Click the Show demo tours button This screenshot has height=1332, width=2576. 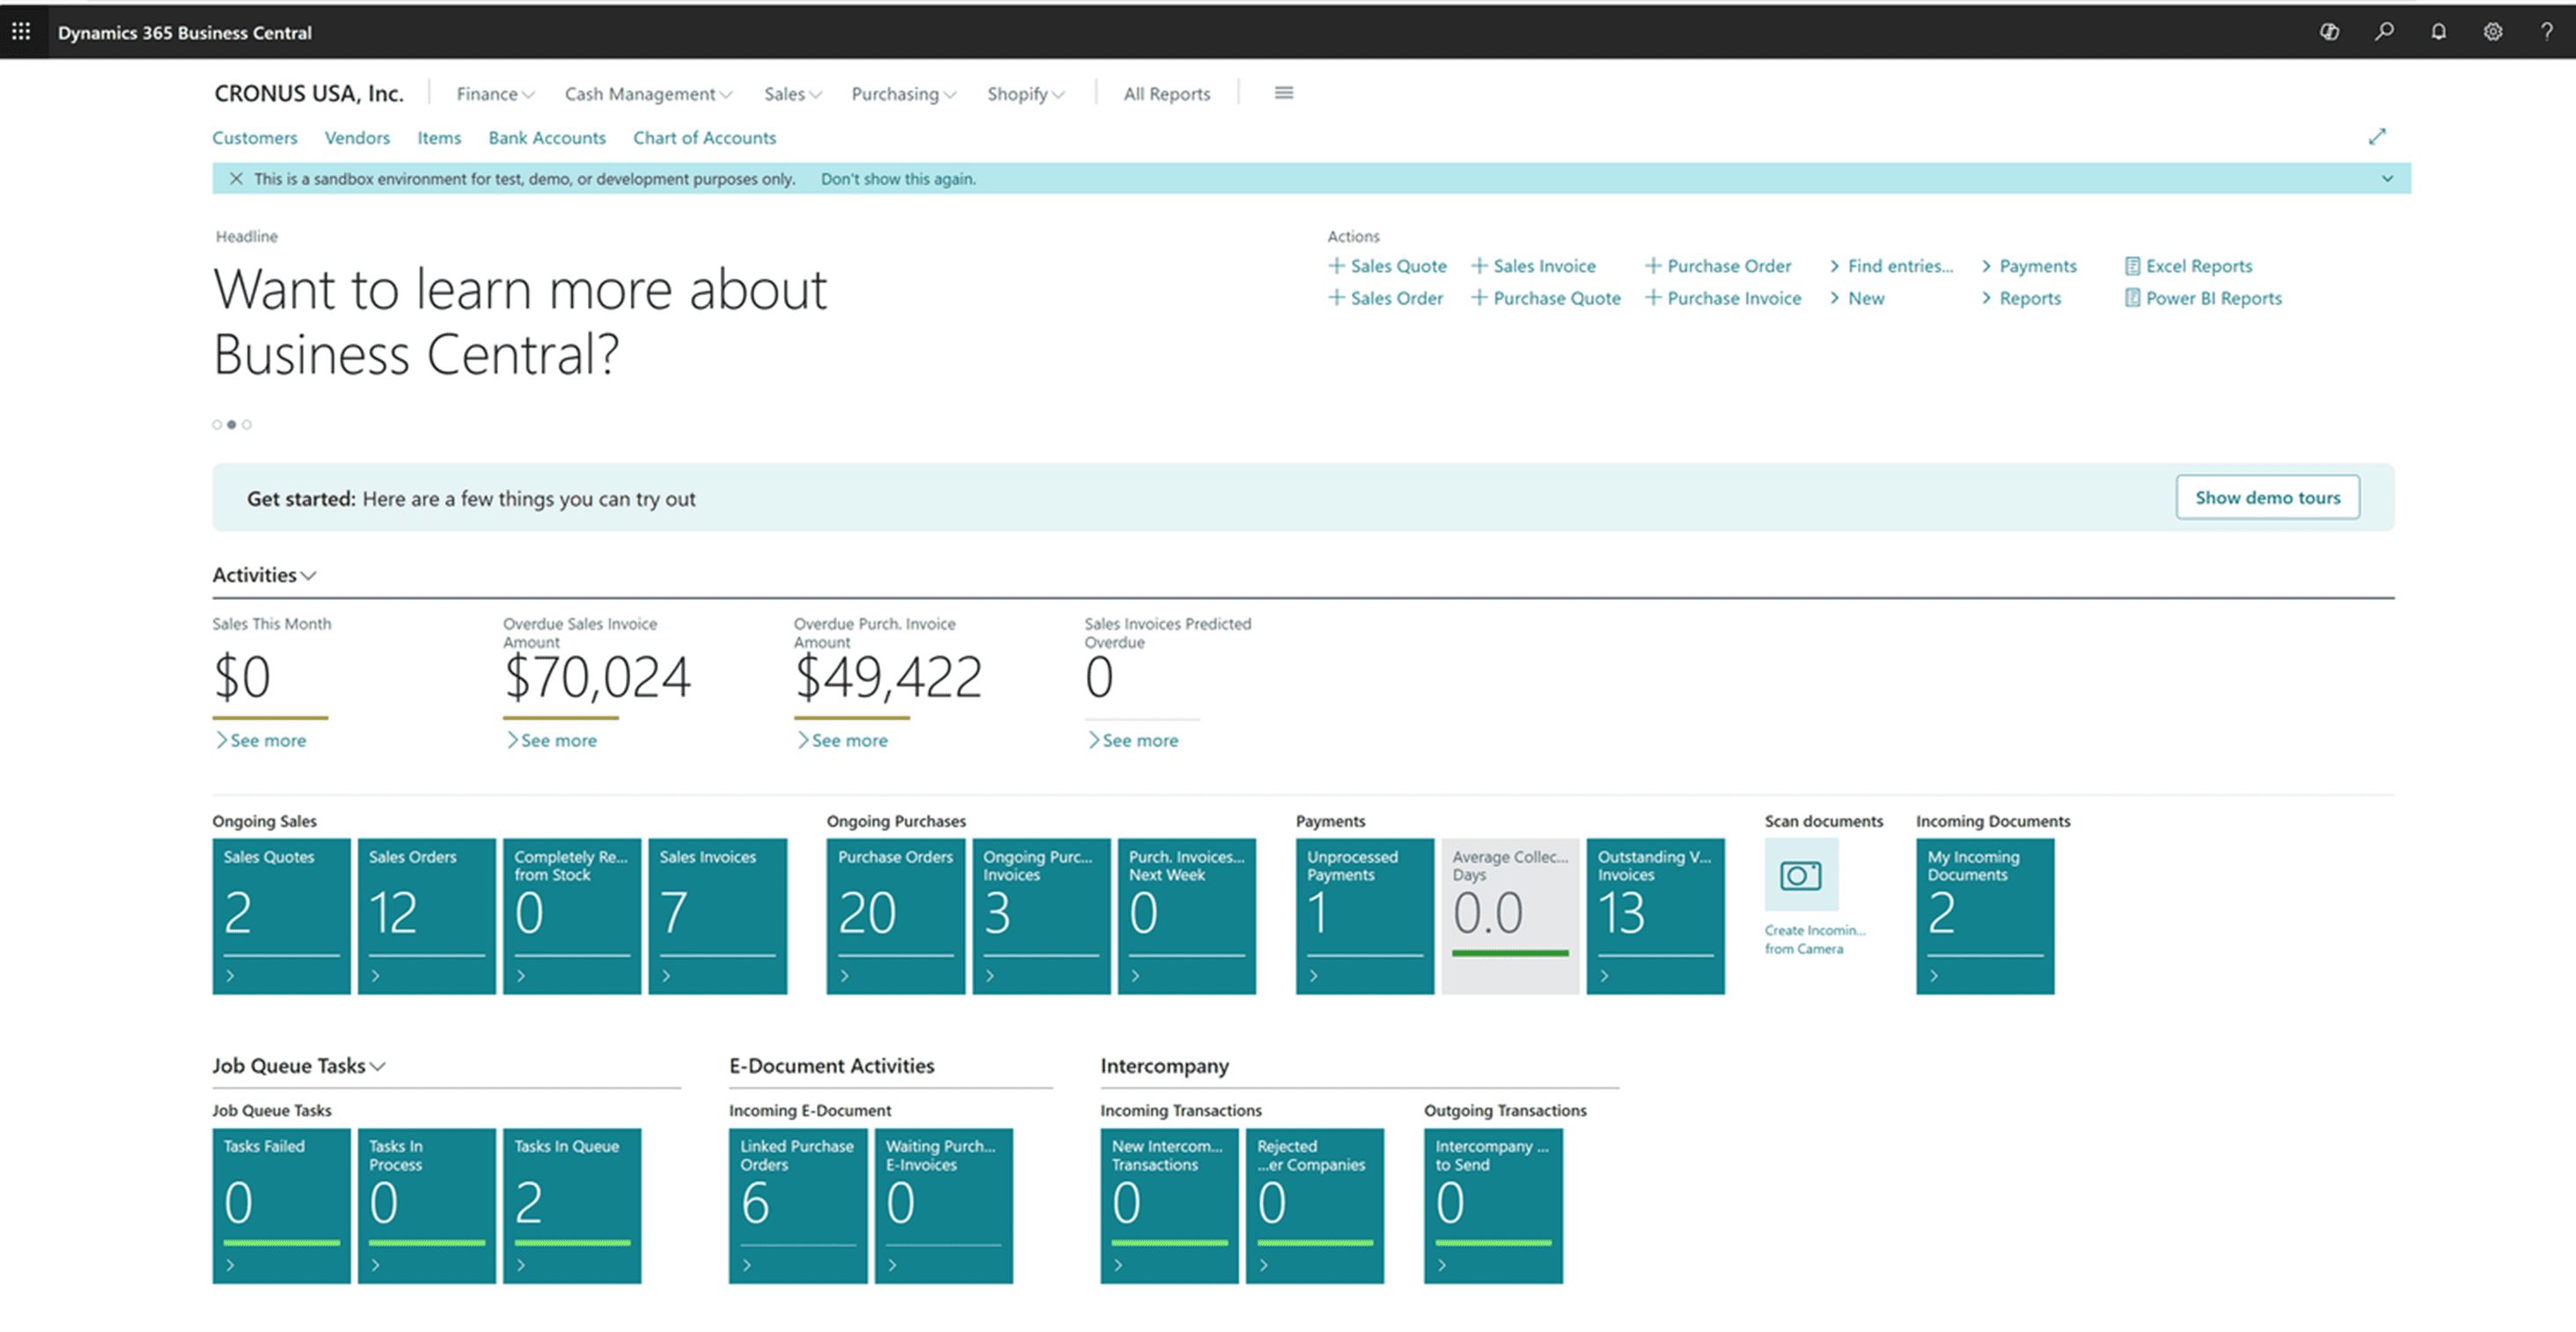coord(2266,497)
